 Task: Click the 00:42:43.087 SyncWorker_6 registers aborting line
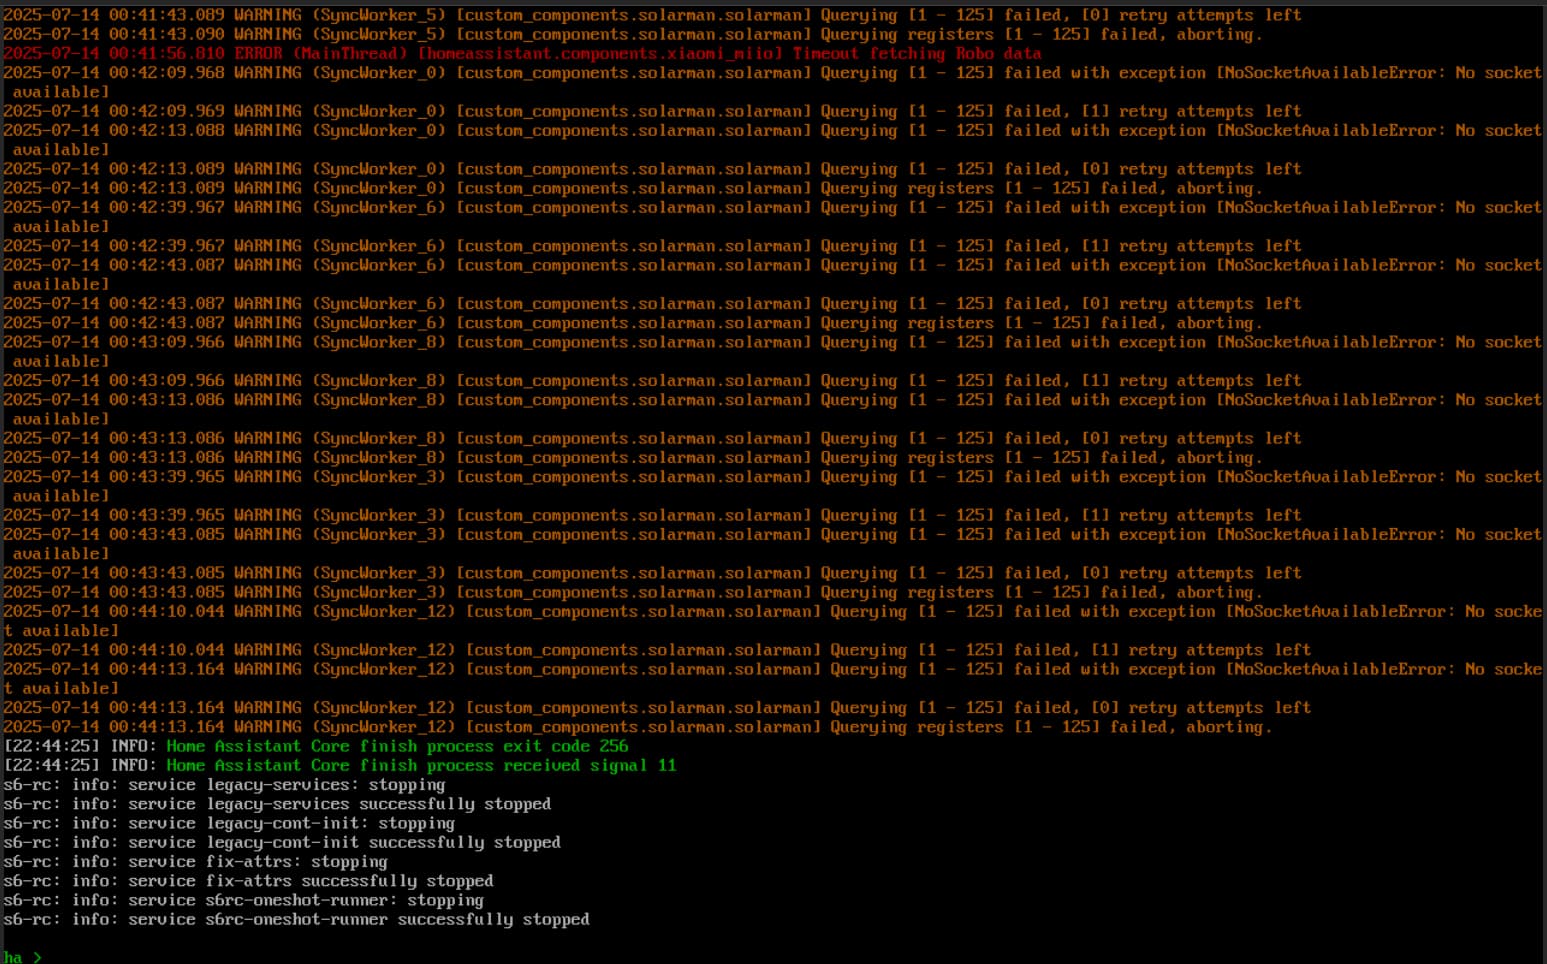[x=633, y=323]
